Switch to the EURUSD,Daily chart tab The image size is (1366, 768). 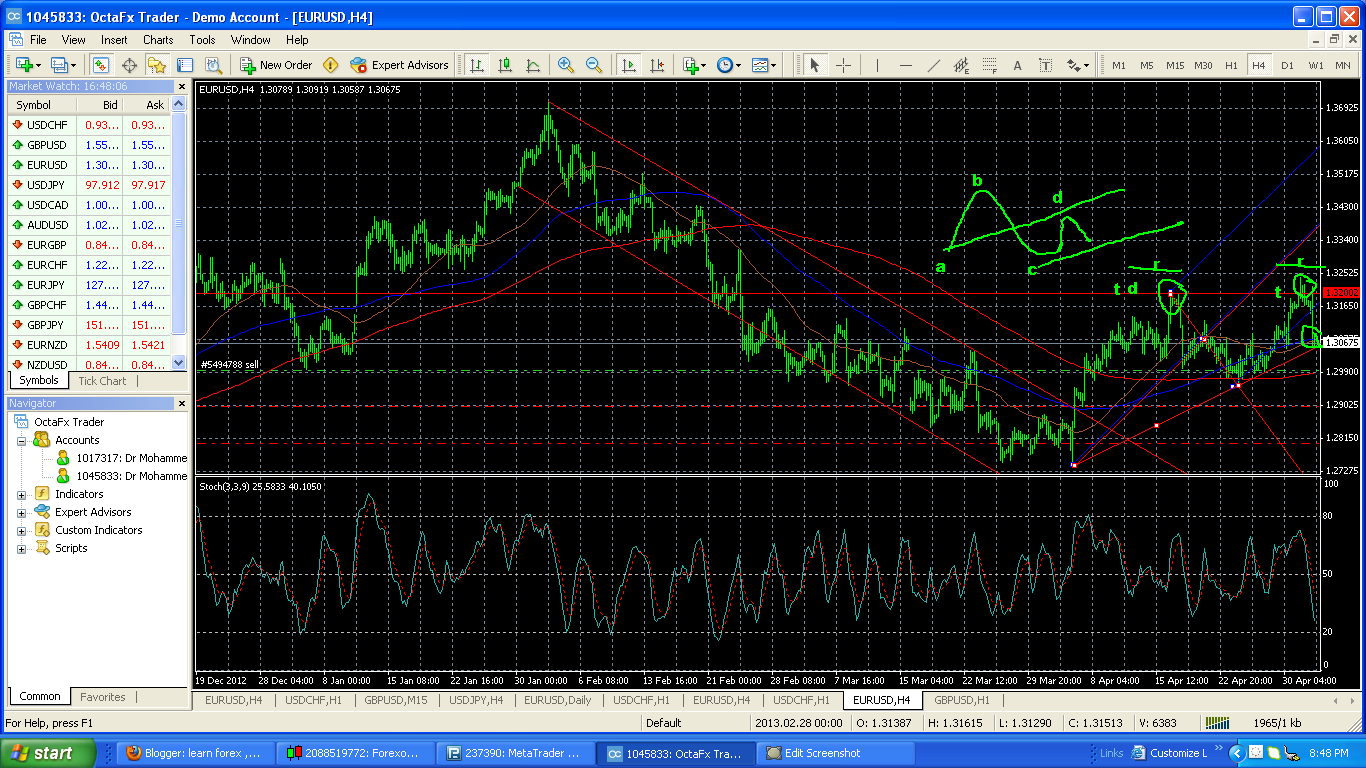pyautogui.click(x=558, y=700)
